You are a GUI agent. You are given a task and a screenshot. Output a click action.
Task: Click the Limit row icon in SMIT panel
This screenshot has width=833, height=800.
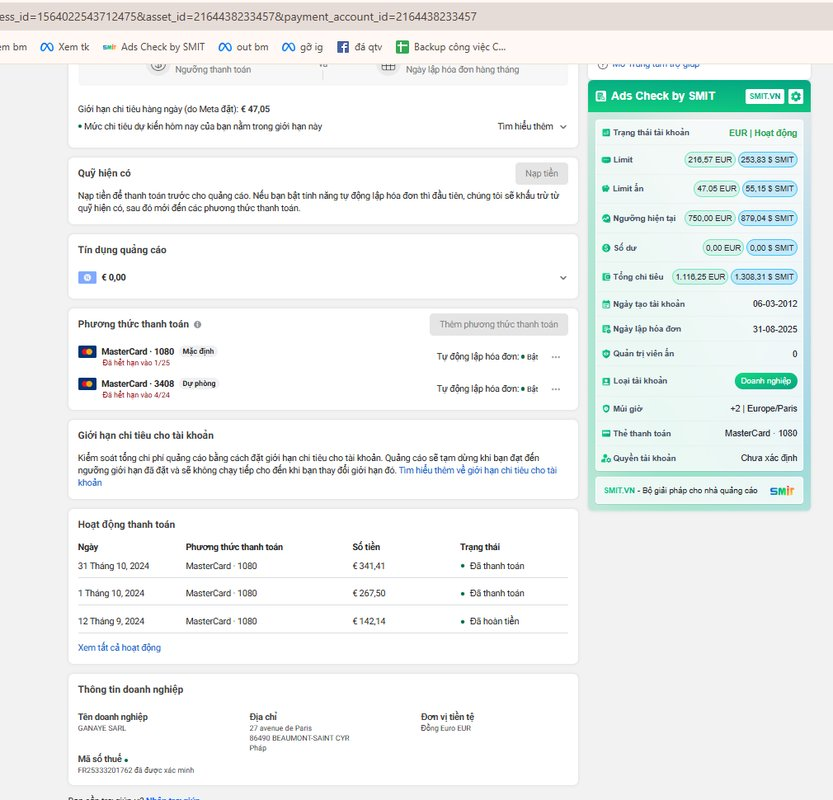[x=606, y=160]
